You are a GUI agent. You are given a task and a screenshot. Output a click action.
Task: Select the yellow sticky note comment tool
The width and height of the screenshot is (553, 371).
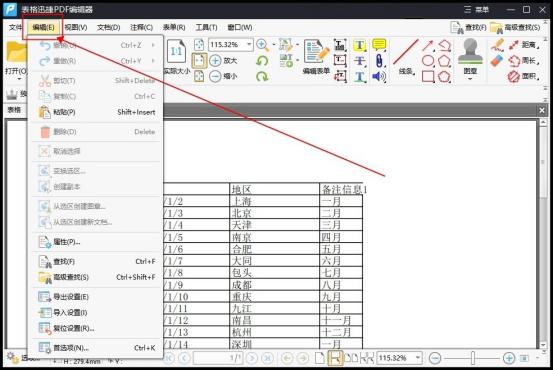click(379, 45)
